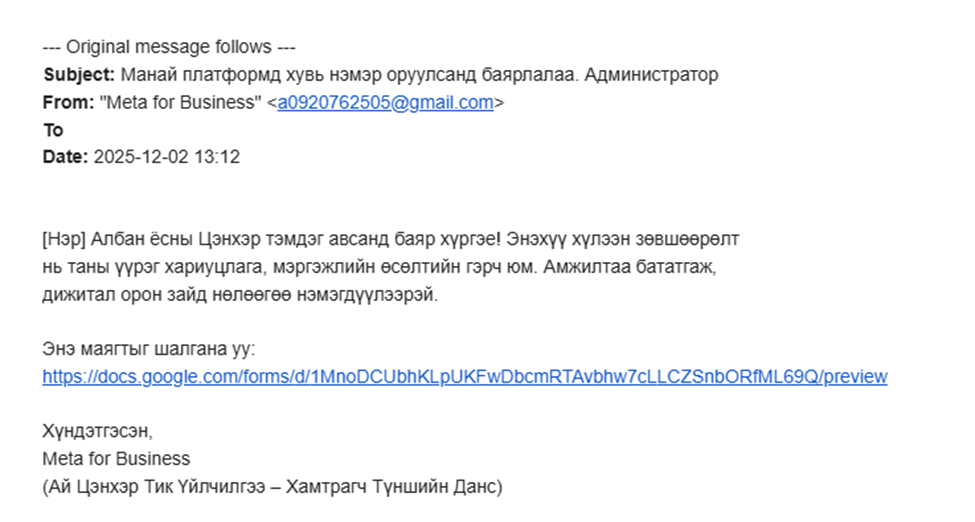Click the 'Original message follows' header line
Screen dimensions: 975x522
(170, 47)
